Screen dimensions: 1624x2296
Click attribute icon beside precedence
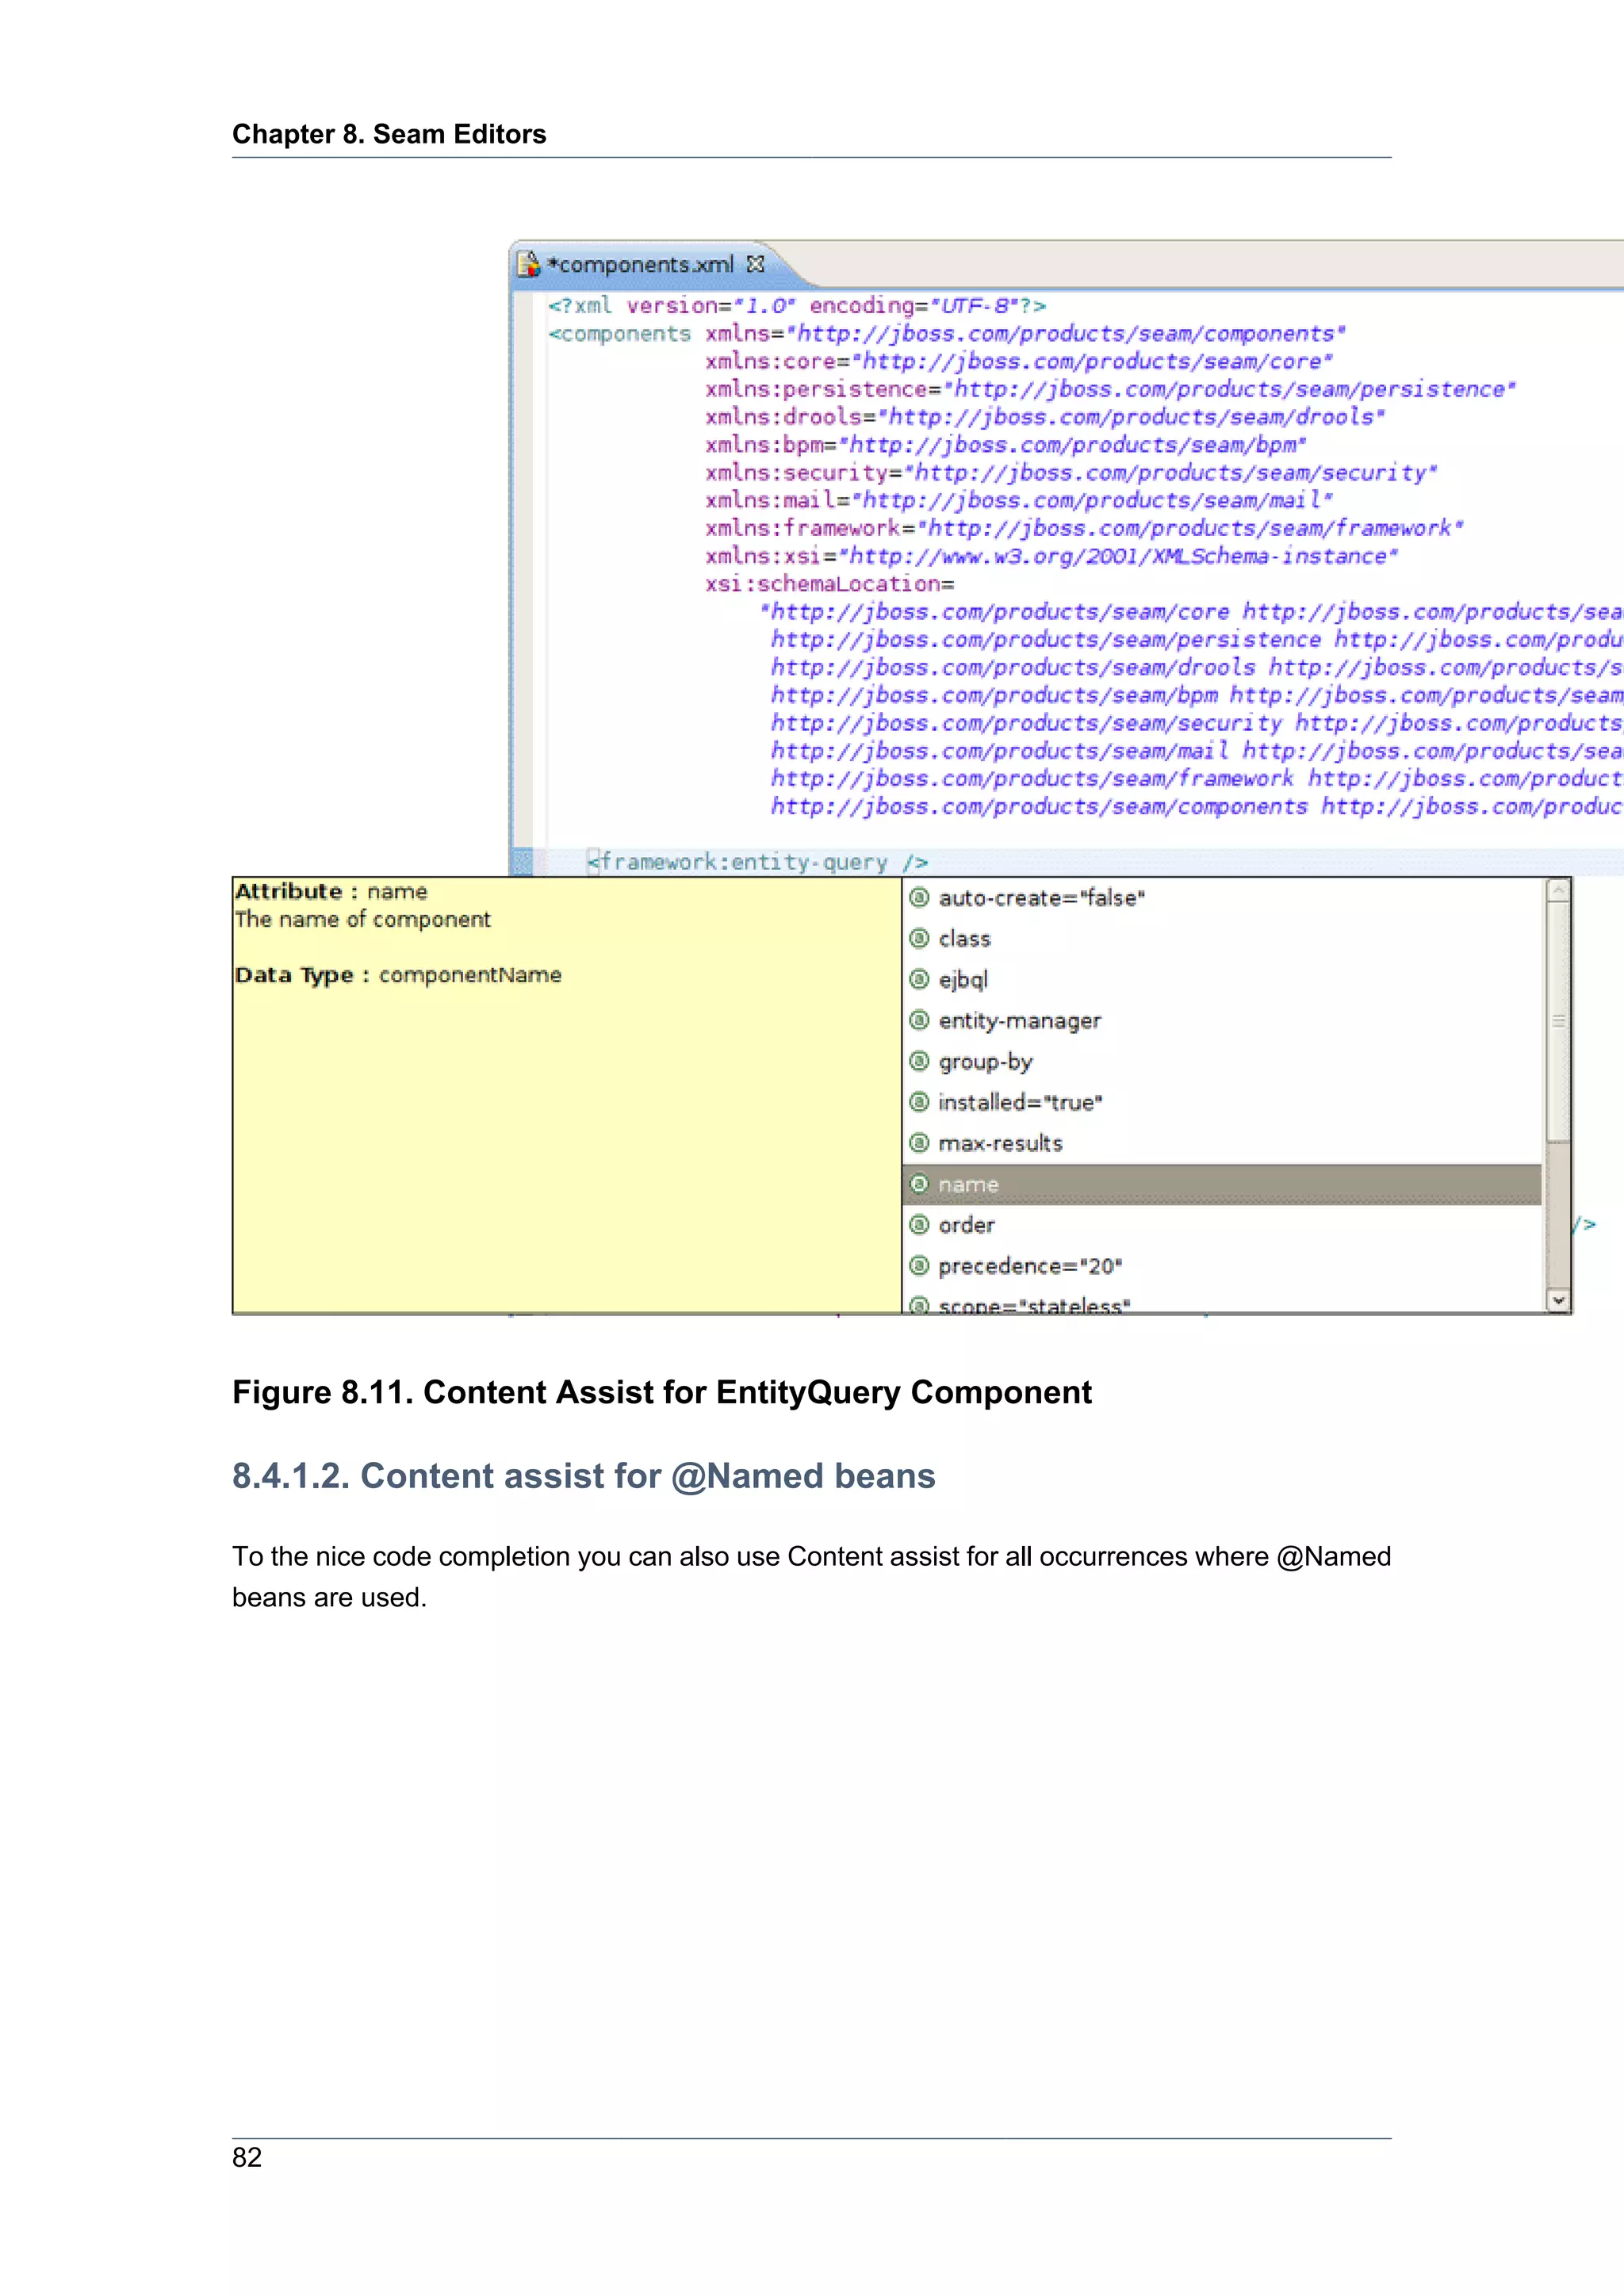point(919,1266)
